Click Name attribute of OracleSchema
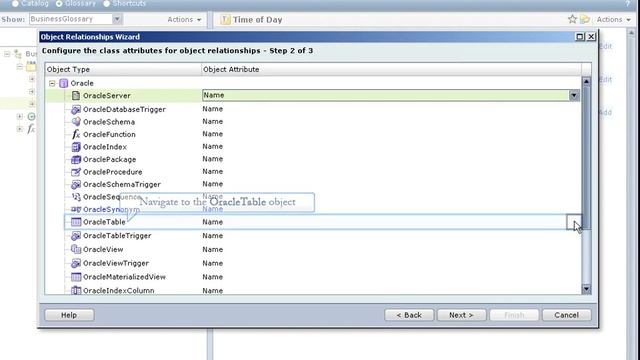Screen dimensions: 640x360 pyautogui.click(x=213, y=122)
